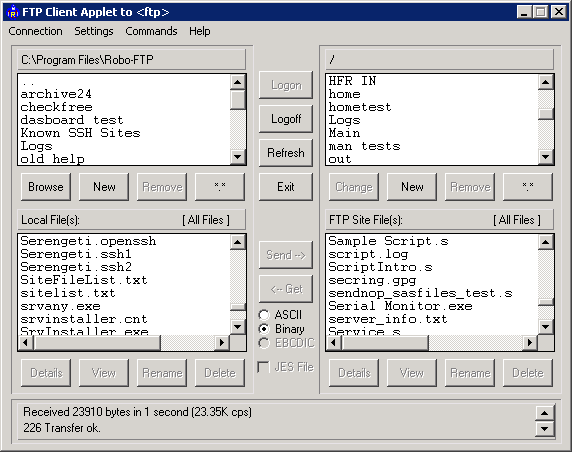Click the Browse button for local folder
Image resolution: width=572 pixels, height=452 pixels.
click(46, 187)
